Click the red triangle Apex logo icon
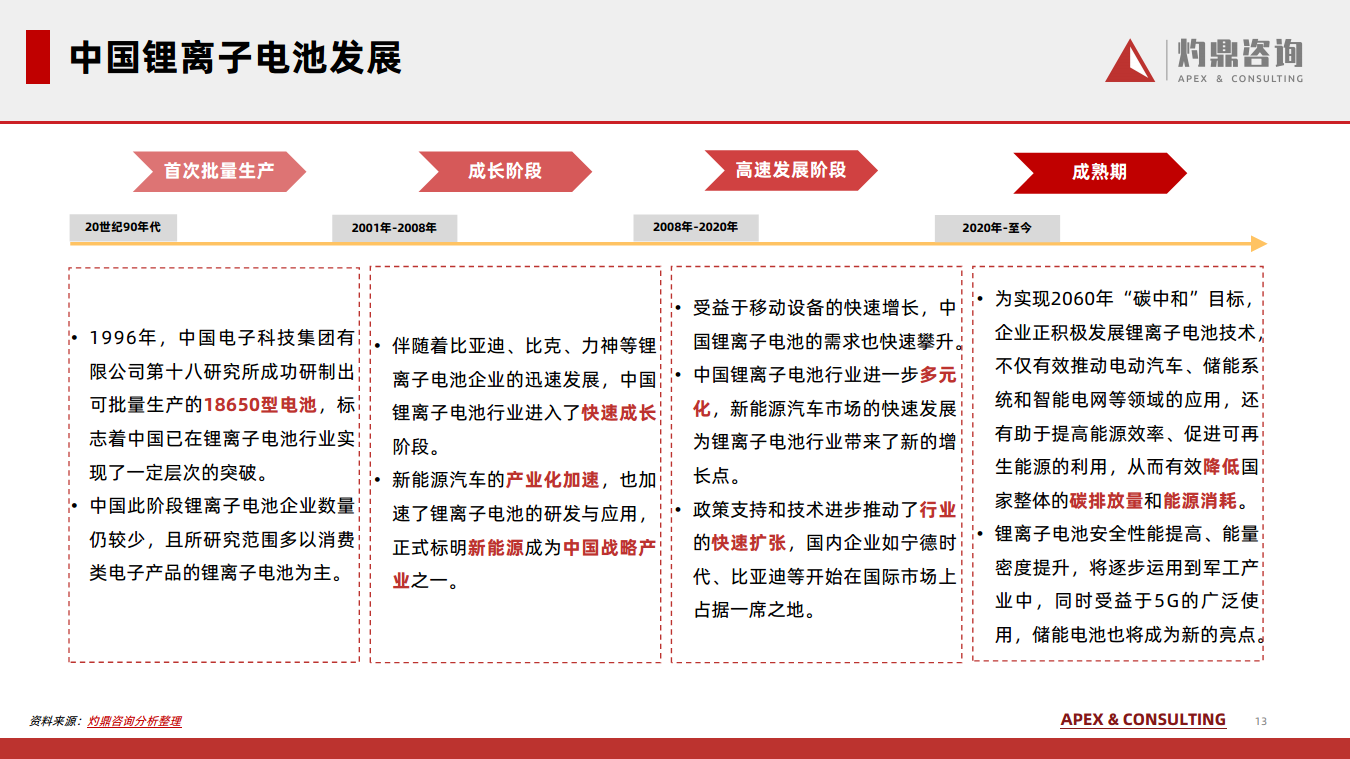1350x759 pixels. click(x=1129, y=61)
